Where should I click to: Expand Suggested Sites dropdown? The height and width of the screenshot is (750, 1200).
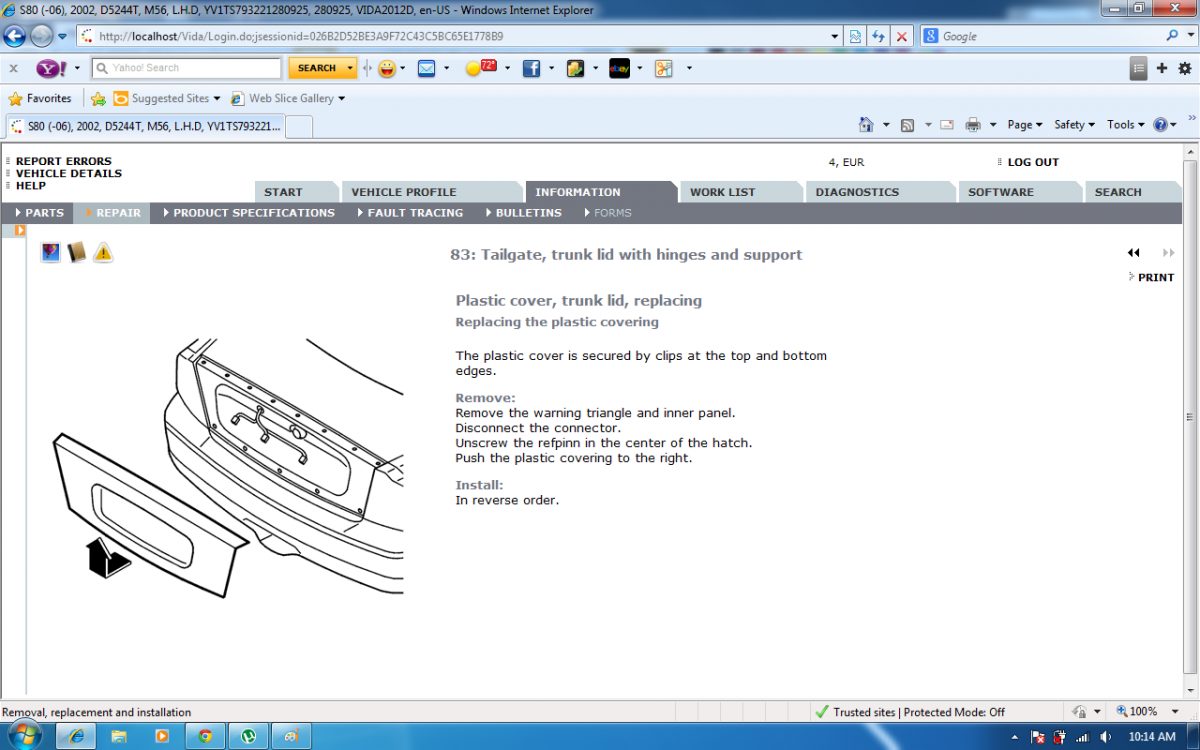pos(217,99)
